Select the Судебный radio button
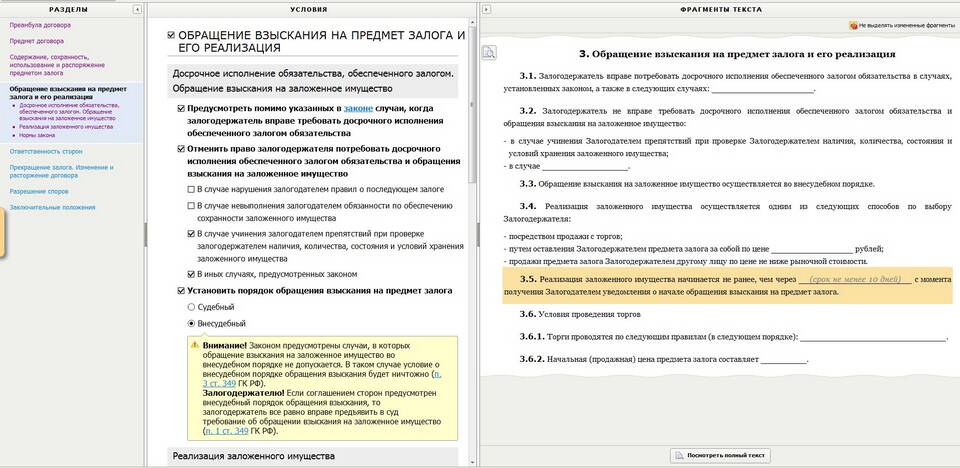Screen dimensions: 960x468 point(191,307)
